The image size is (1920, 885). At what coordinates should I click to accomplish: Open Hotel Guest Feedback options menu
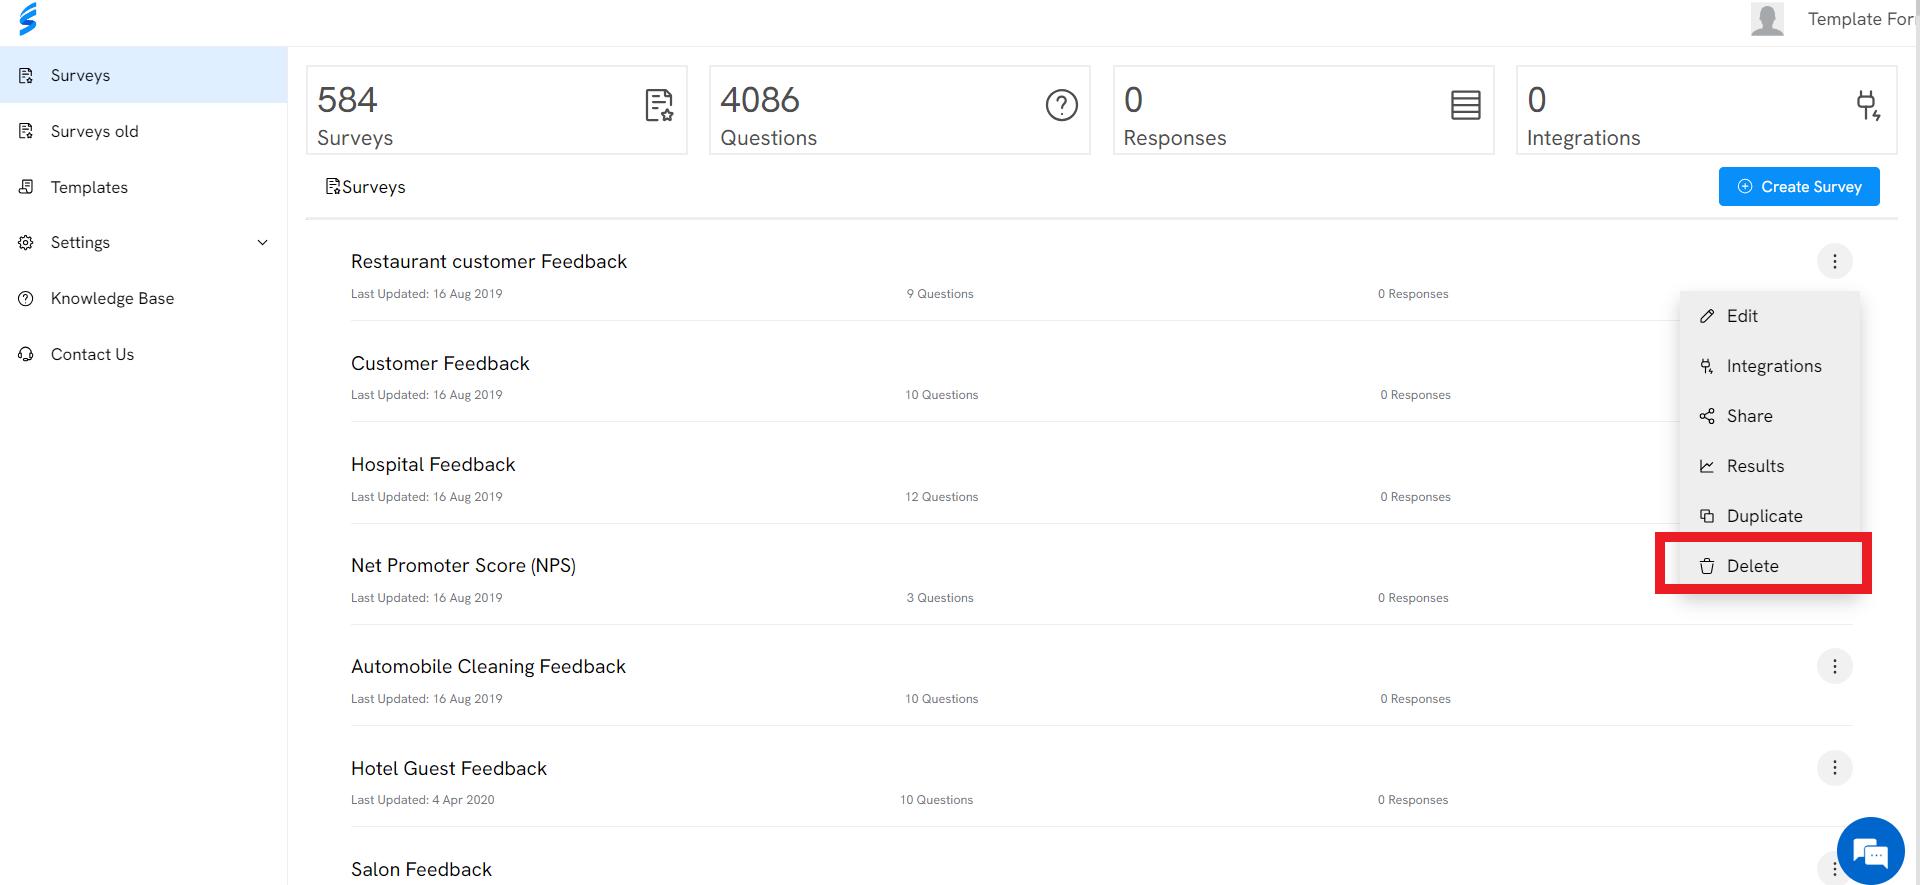pyautogui.click(x=1834, y=768)
